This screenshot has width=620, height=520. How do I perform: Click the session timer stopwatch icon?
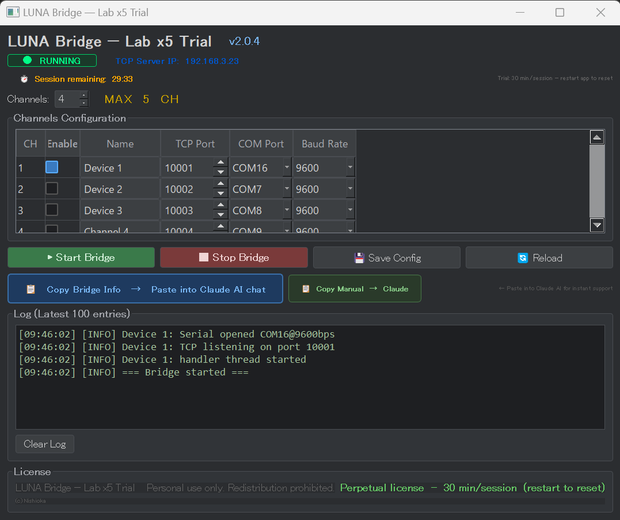(24, 79)
